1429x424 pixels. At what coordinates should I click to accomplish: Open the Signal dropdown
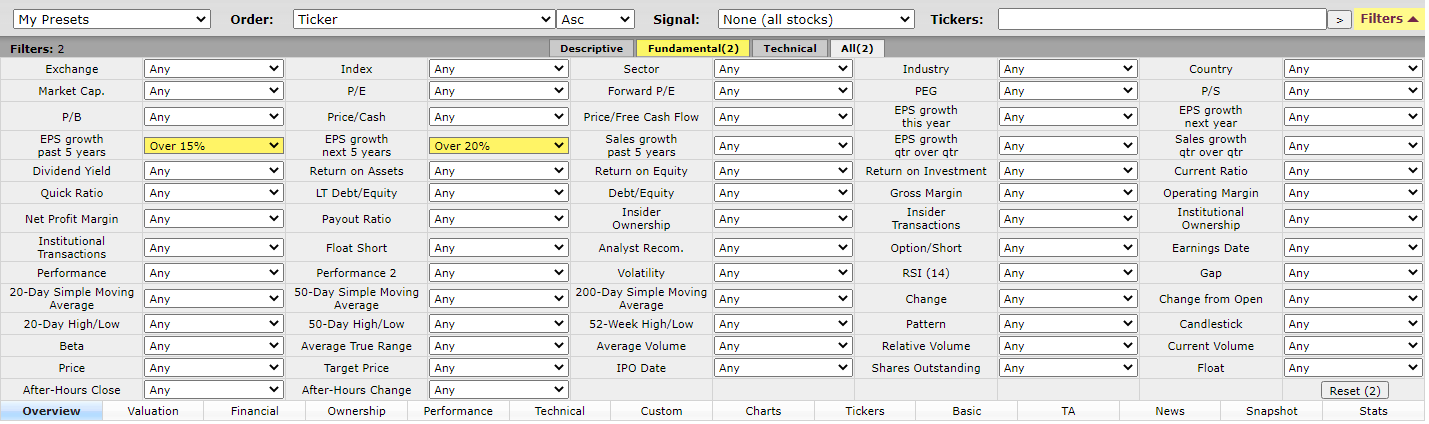816,20
